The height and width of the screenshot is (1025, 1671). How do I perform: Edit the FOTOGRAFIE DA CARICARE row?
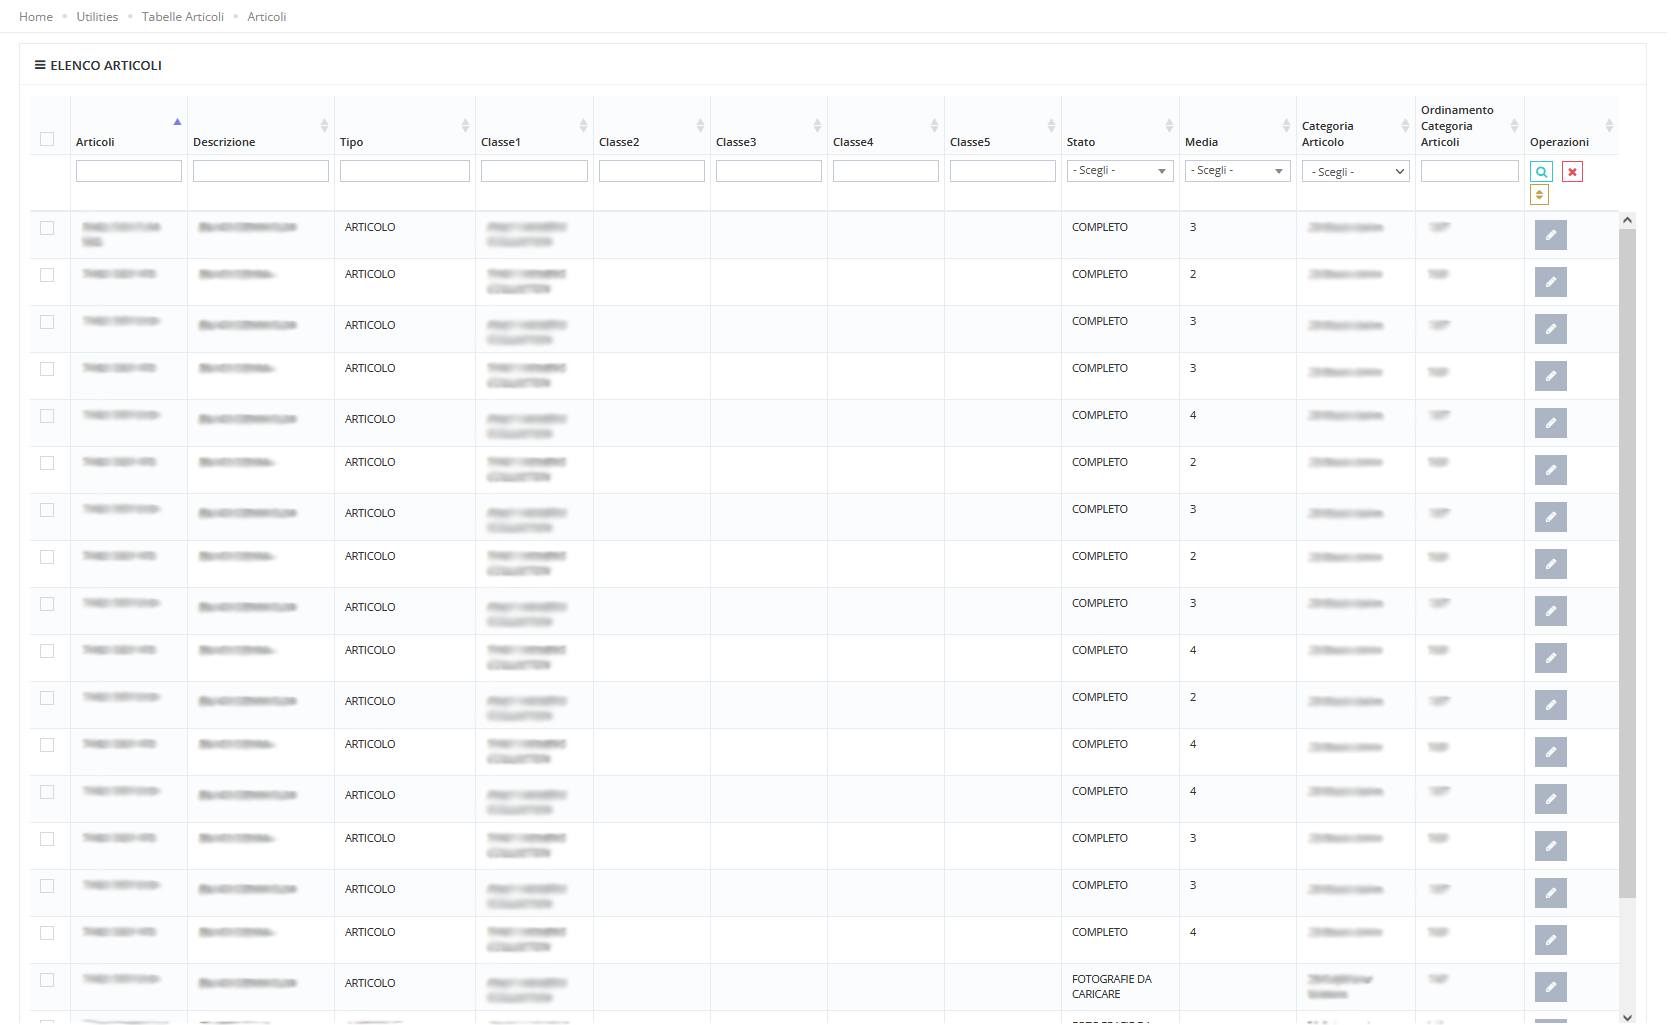[x=1550, y=987]
